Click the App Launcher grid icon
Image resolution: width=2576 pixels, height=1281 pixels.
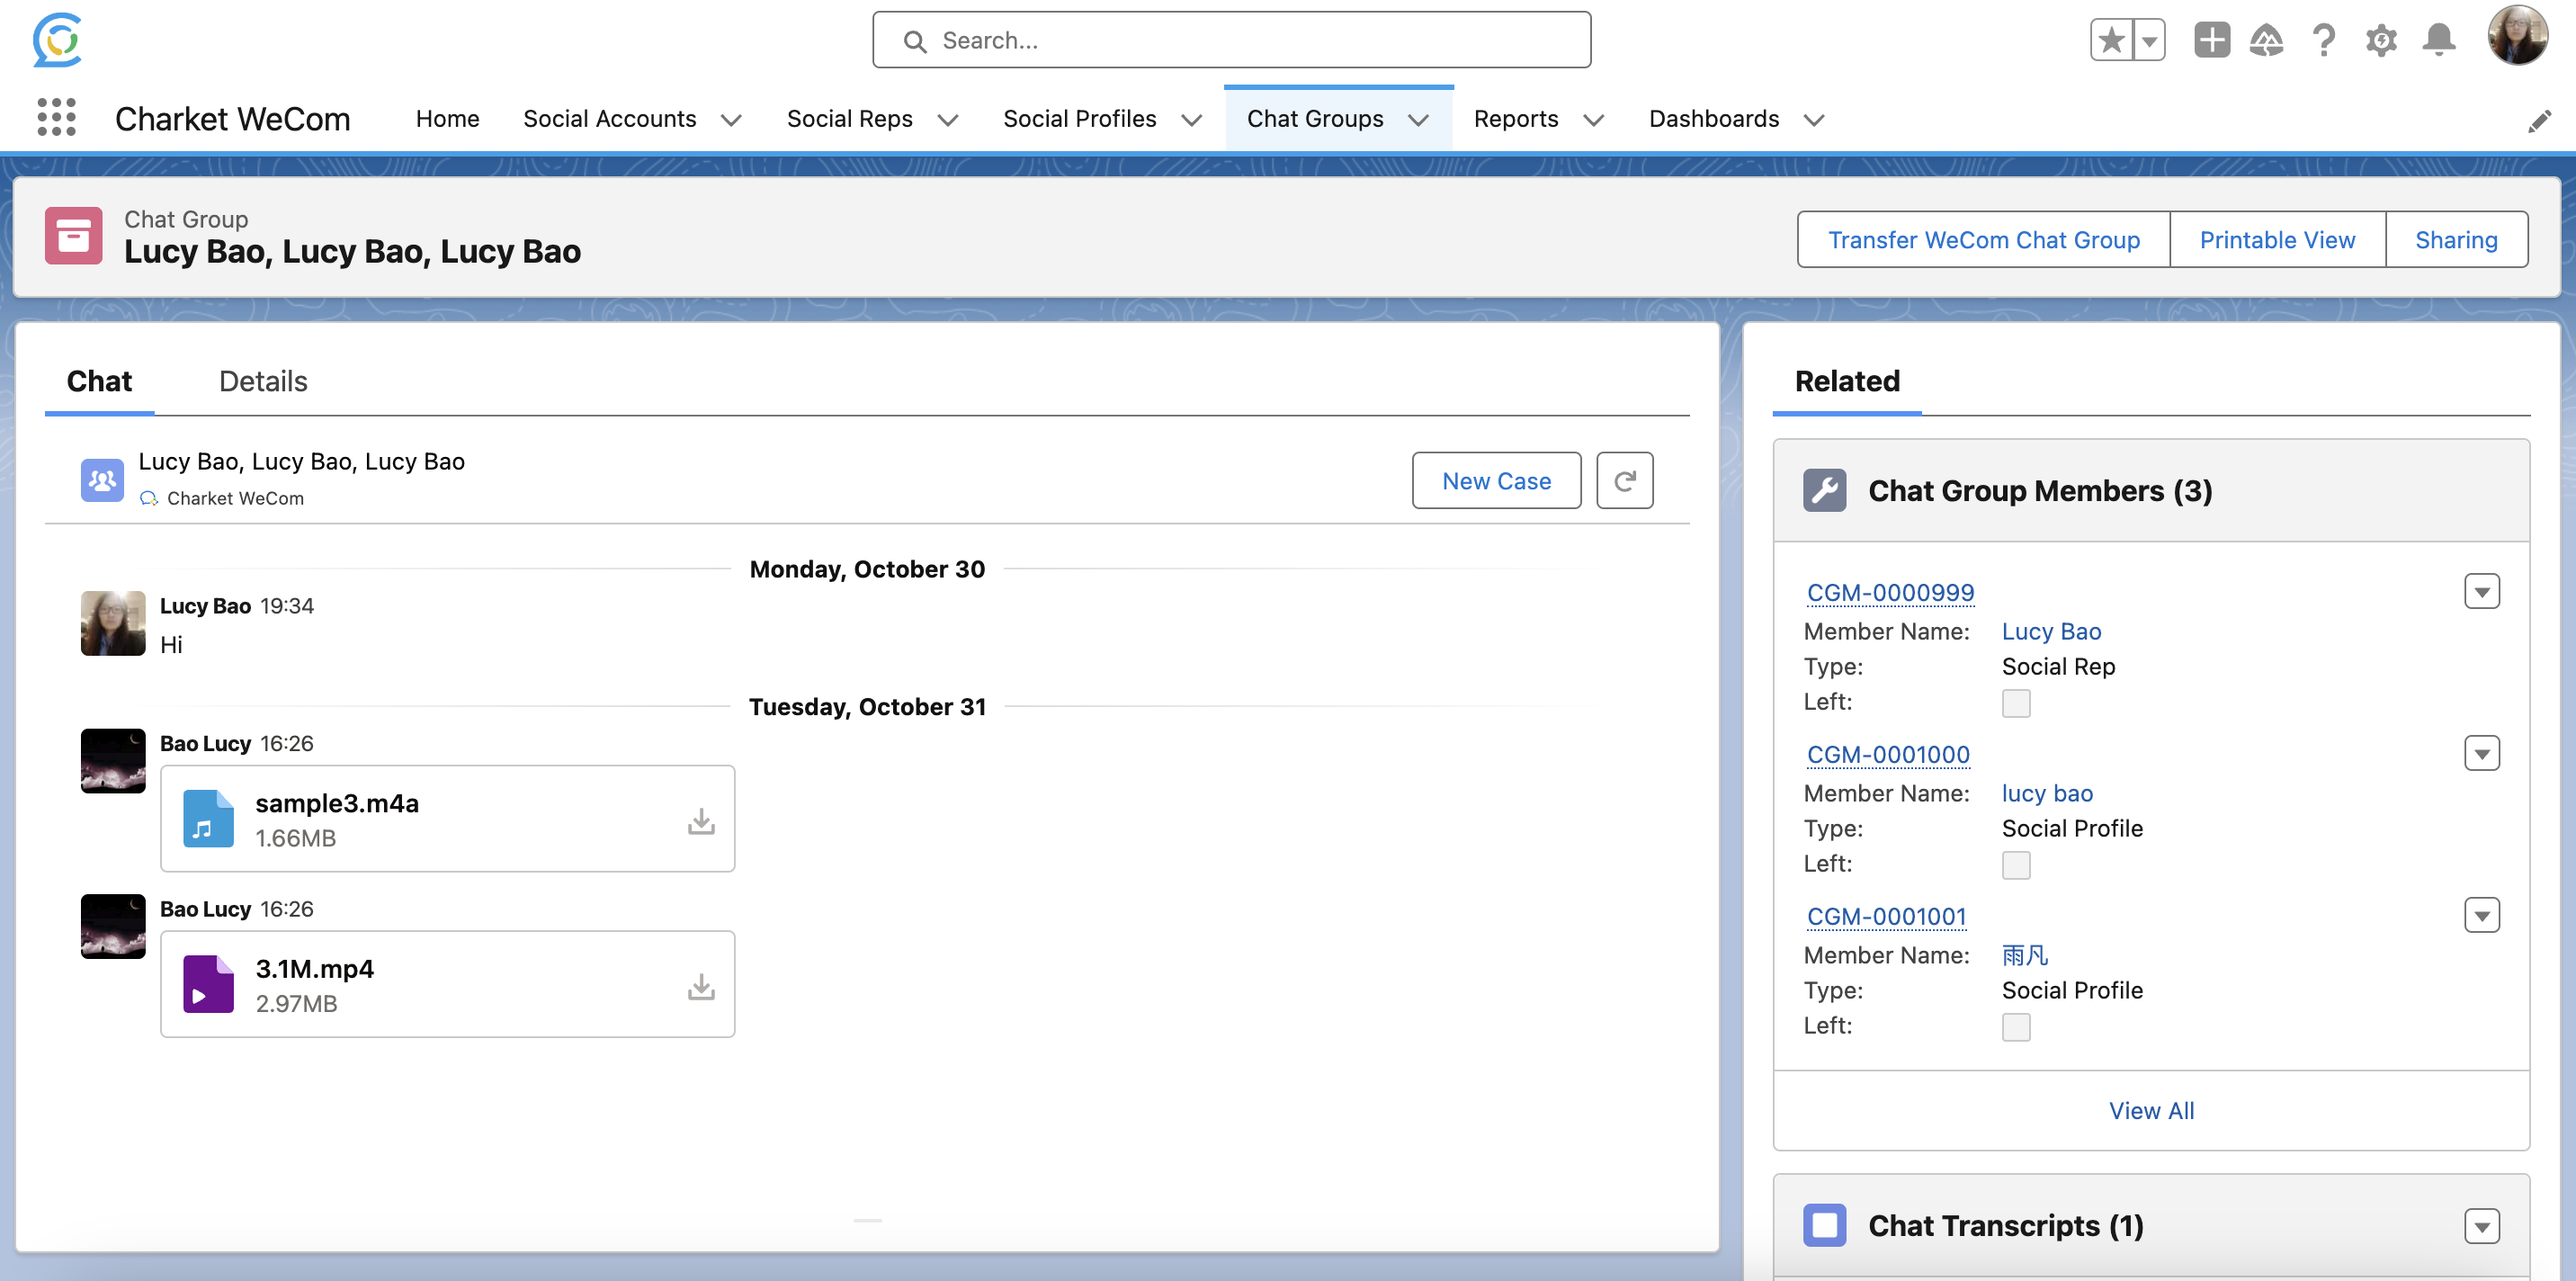point(56,118)
